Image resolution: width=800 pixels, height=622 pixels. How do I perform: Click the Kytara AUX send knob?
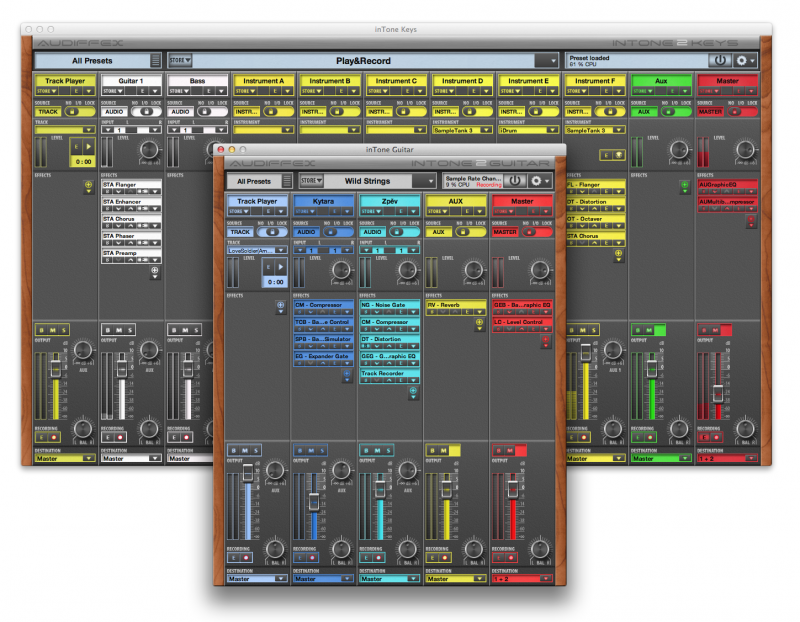[x=341, y=469]
